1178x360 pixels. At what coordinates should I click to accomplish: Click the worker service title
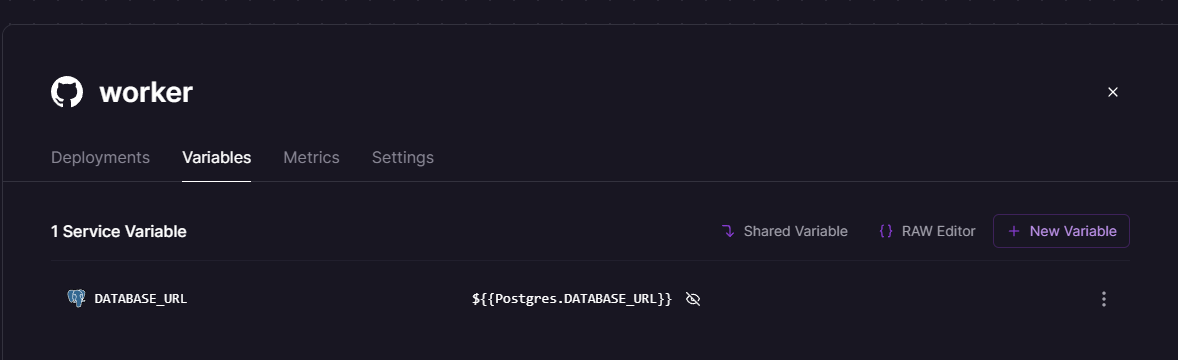point(146,92)
